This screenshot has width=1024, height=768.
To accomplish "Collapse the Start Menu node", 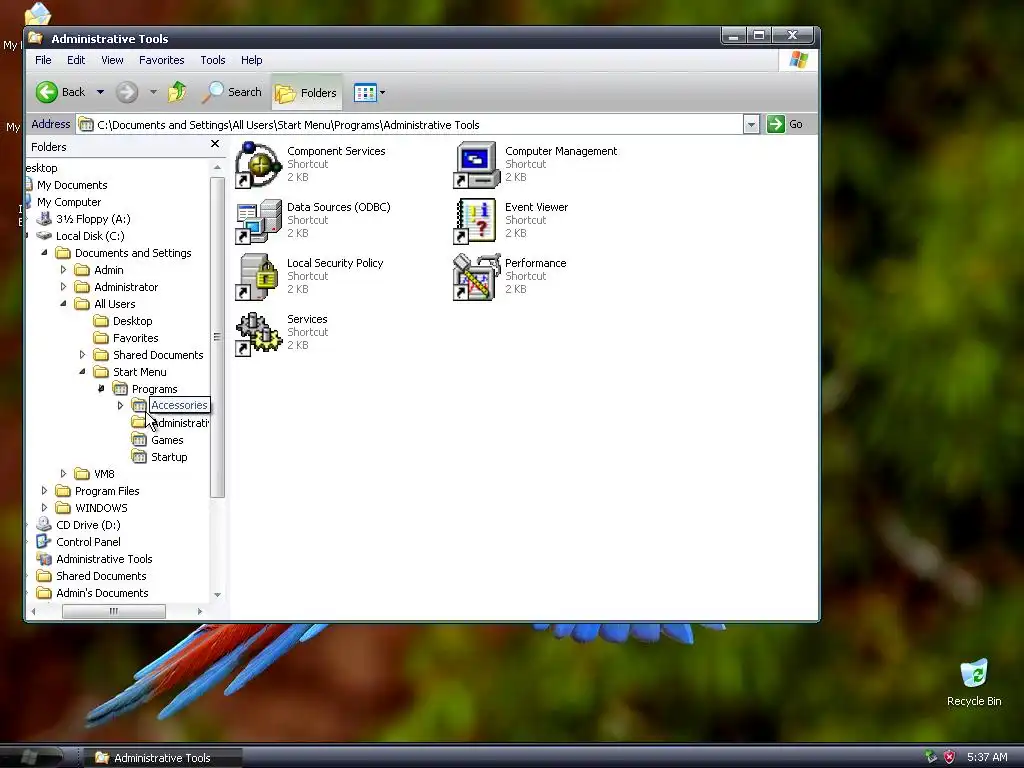I will [x=82, y=372].
